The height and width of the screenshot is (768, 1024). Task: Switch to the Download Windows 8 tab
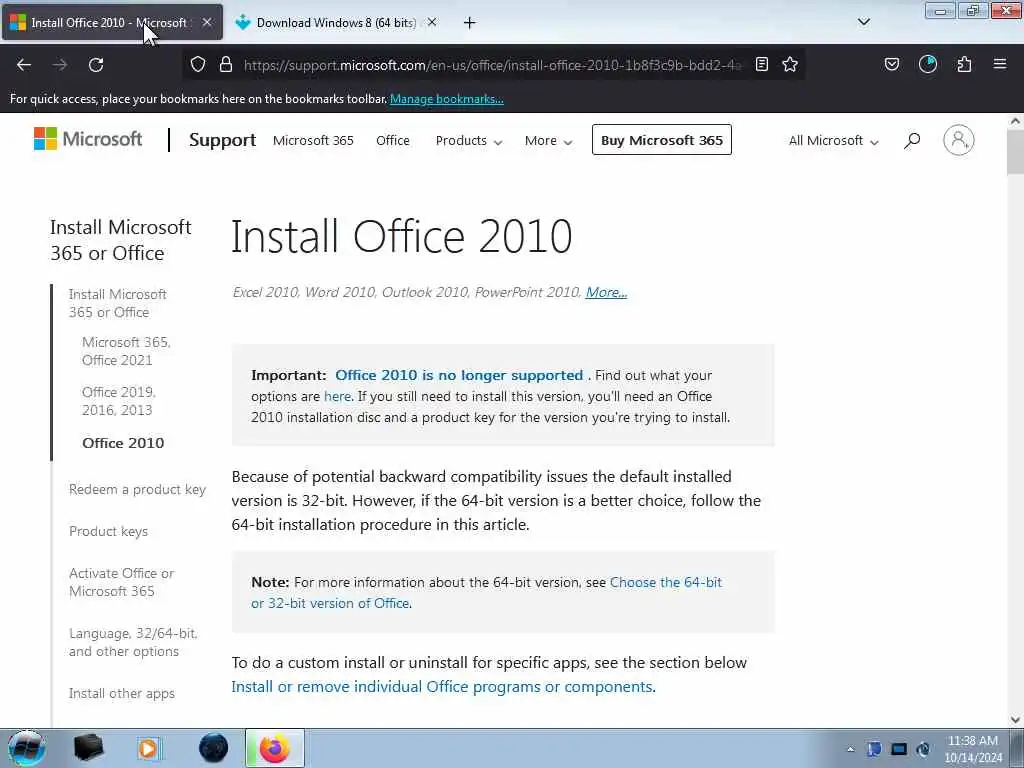pyautogui.click(x=336, y=23)
